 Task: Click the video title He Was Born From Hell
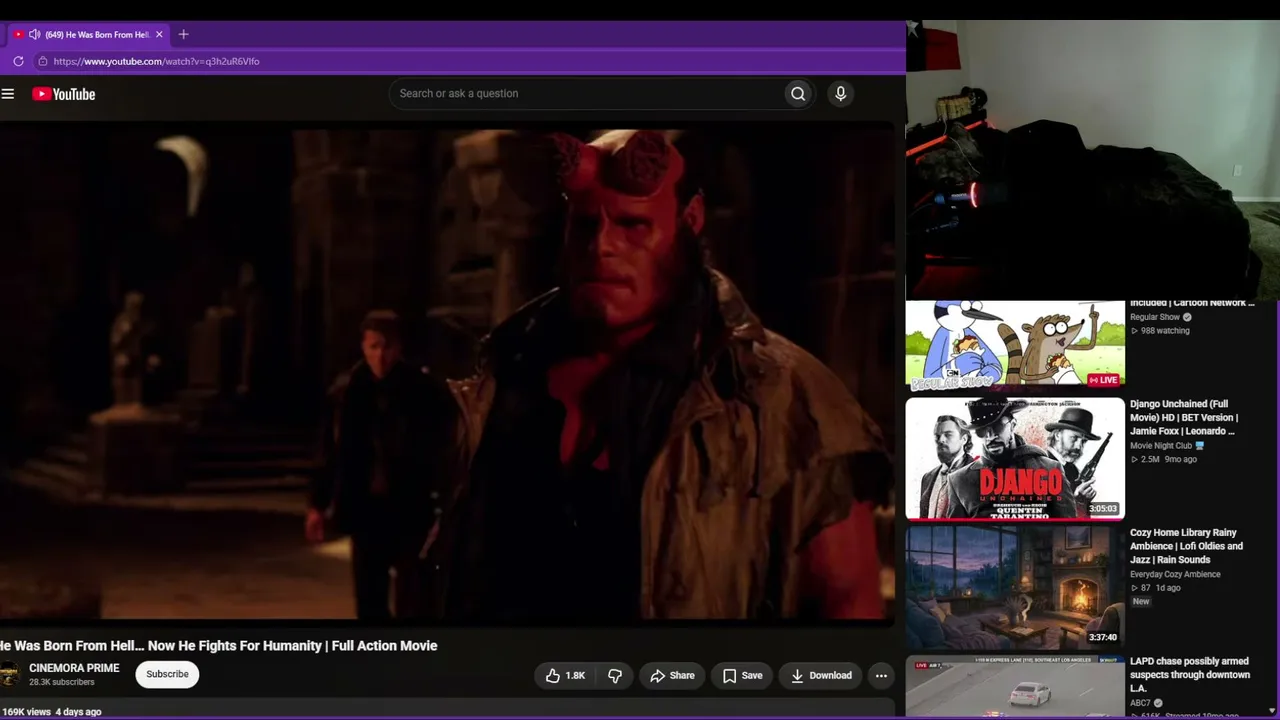[x=219, y=646]
